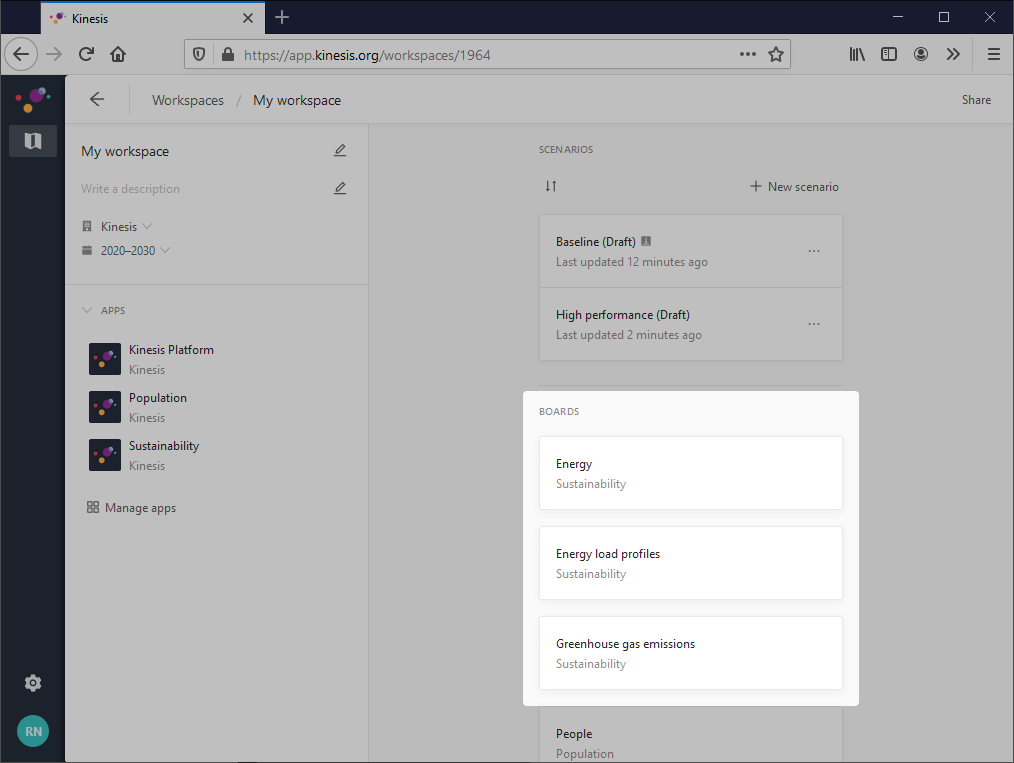Go back using the in-app back arrow

click(97, 99)
